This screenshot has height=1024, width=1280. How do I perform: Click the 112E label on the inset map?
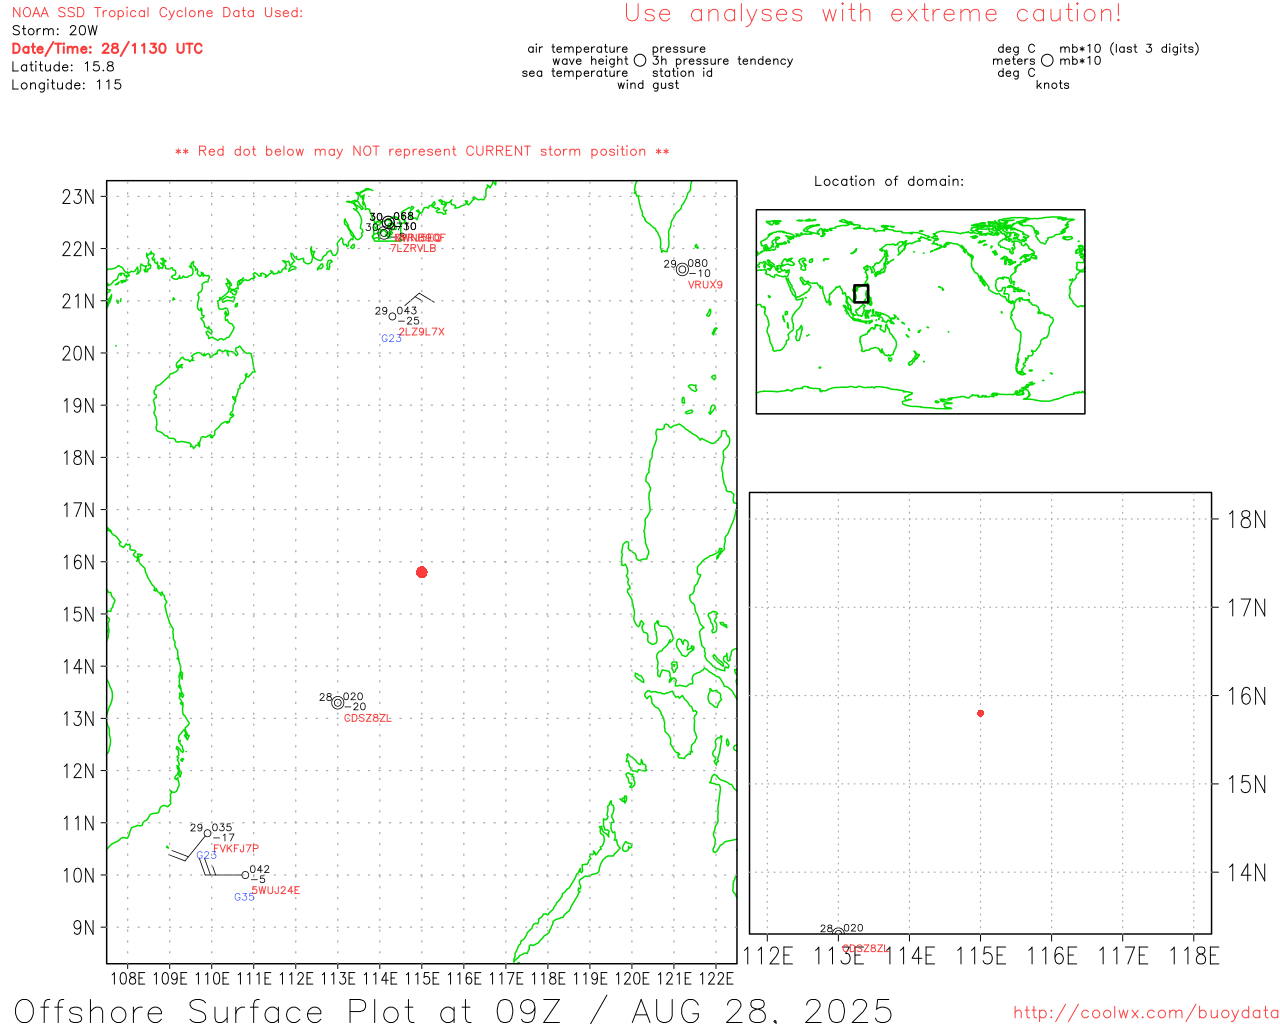coord(768,956)
